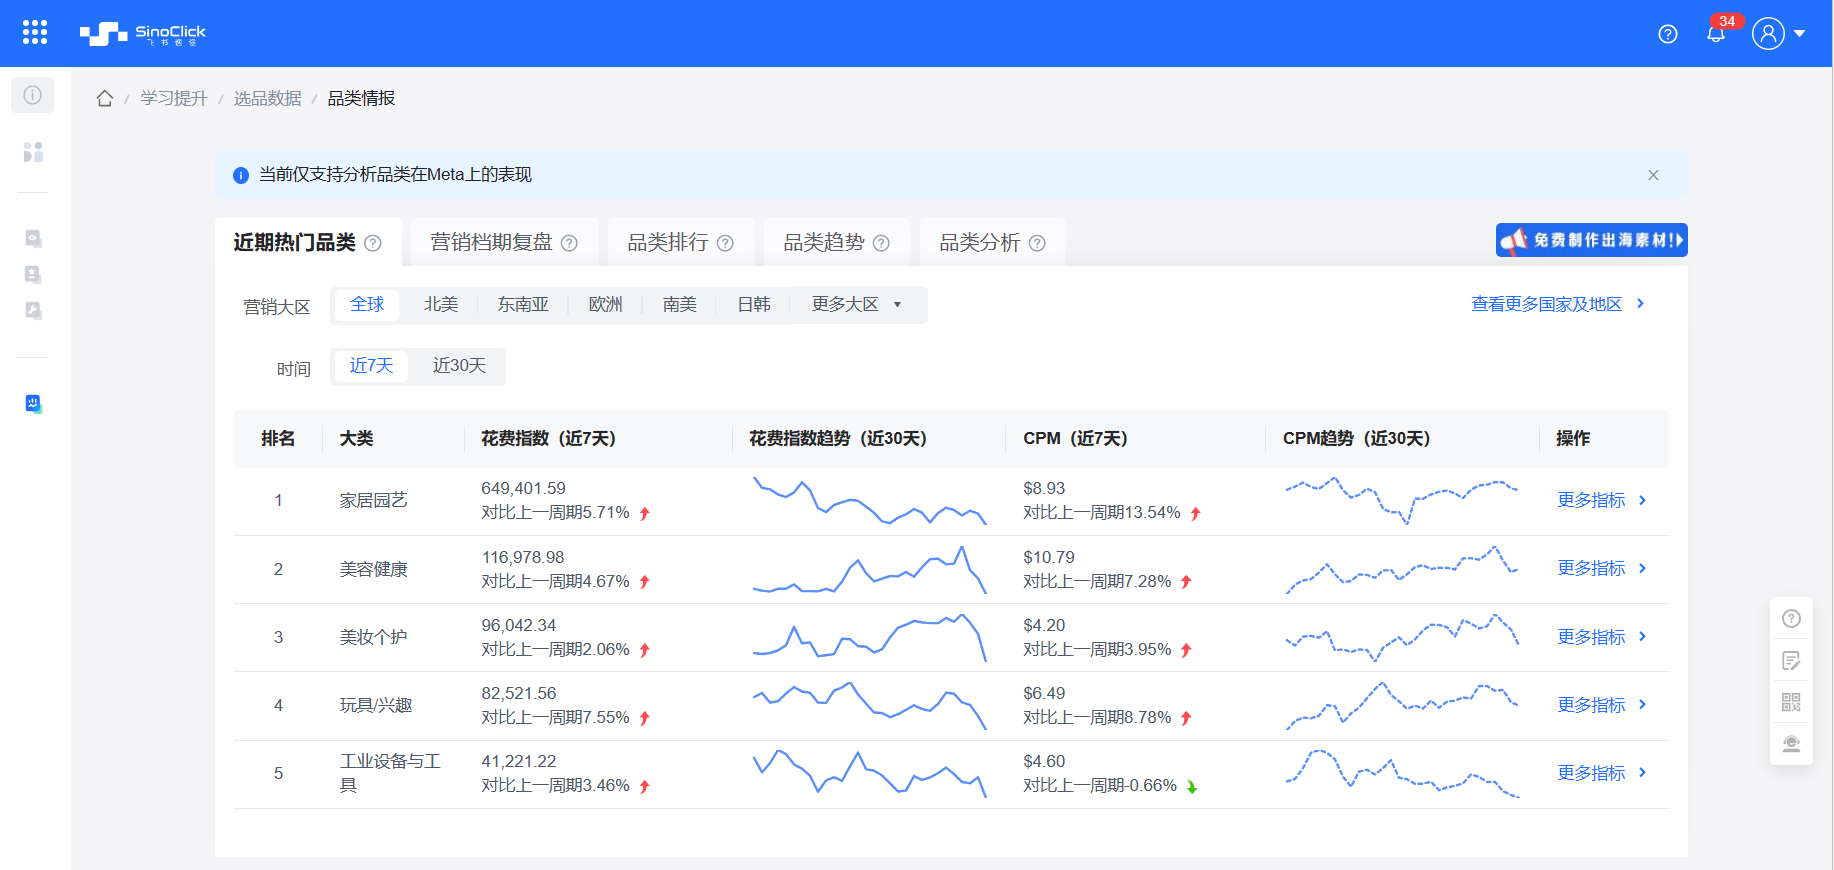The height and width of the screenshot is (870, 1834).
Task: Open 更多指标 for 美容健康
Action: tap(1601, 568)
